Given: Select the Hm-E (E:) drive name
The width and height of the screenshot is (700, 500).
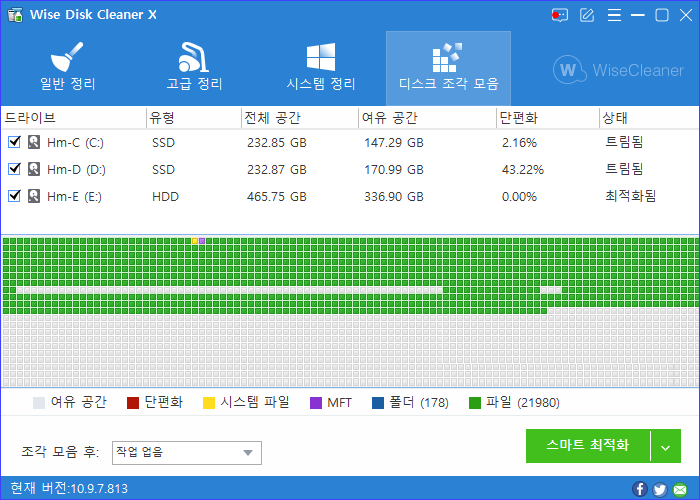Looking at the screenshot, I should pos(74,196).
